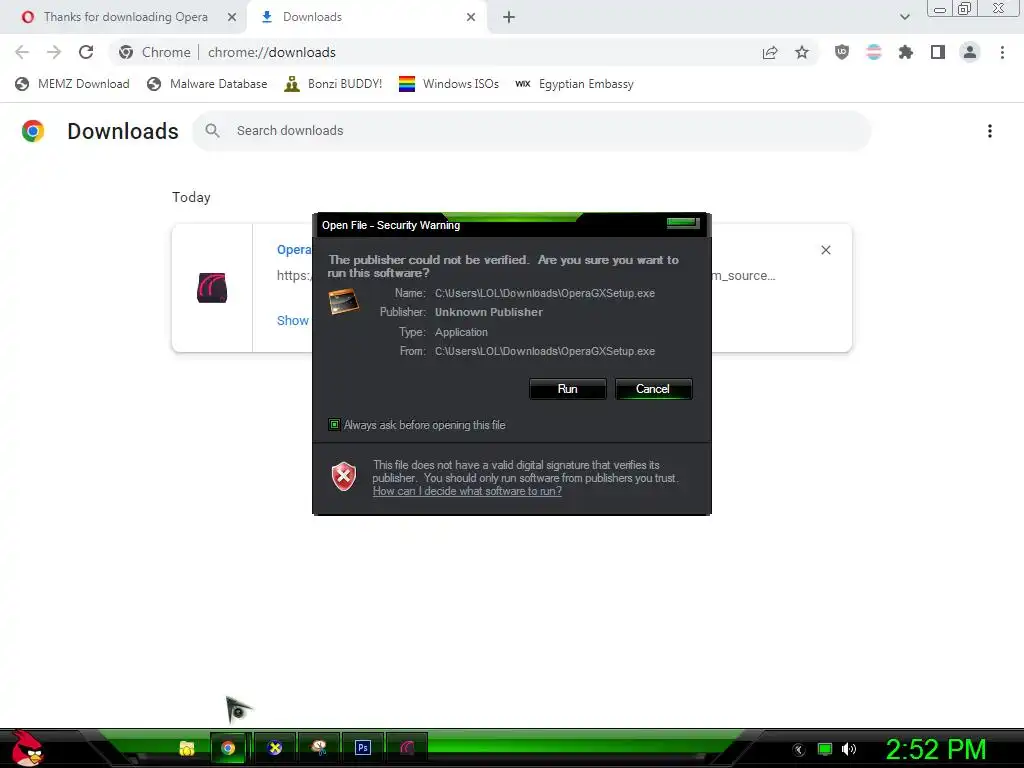
Task: Open the Windows ISOs bookmark
Action: 449,84
